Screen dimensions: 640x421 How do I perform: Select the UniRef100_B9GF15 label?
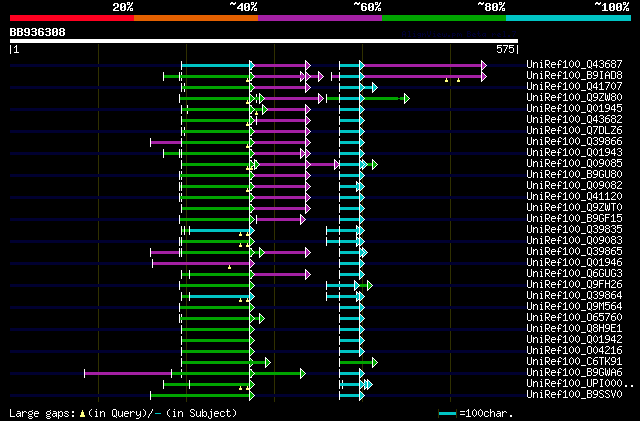[x=574, y=218]
